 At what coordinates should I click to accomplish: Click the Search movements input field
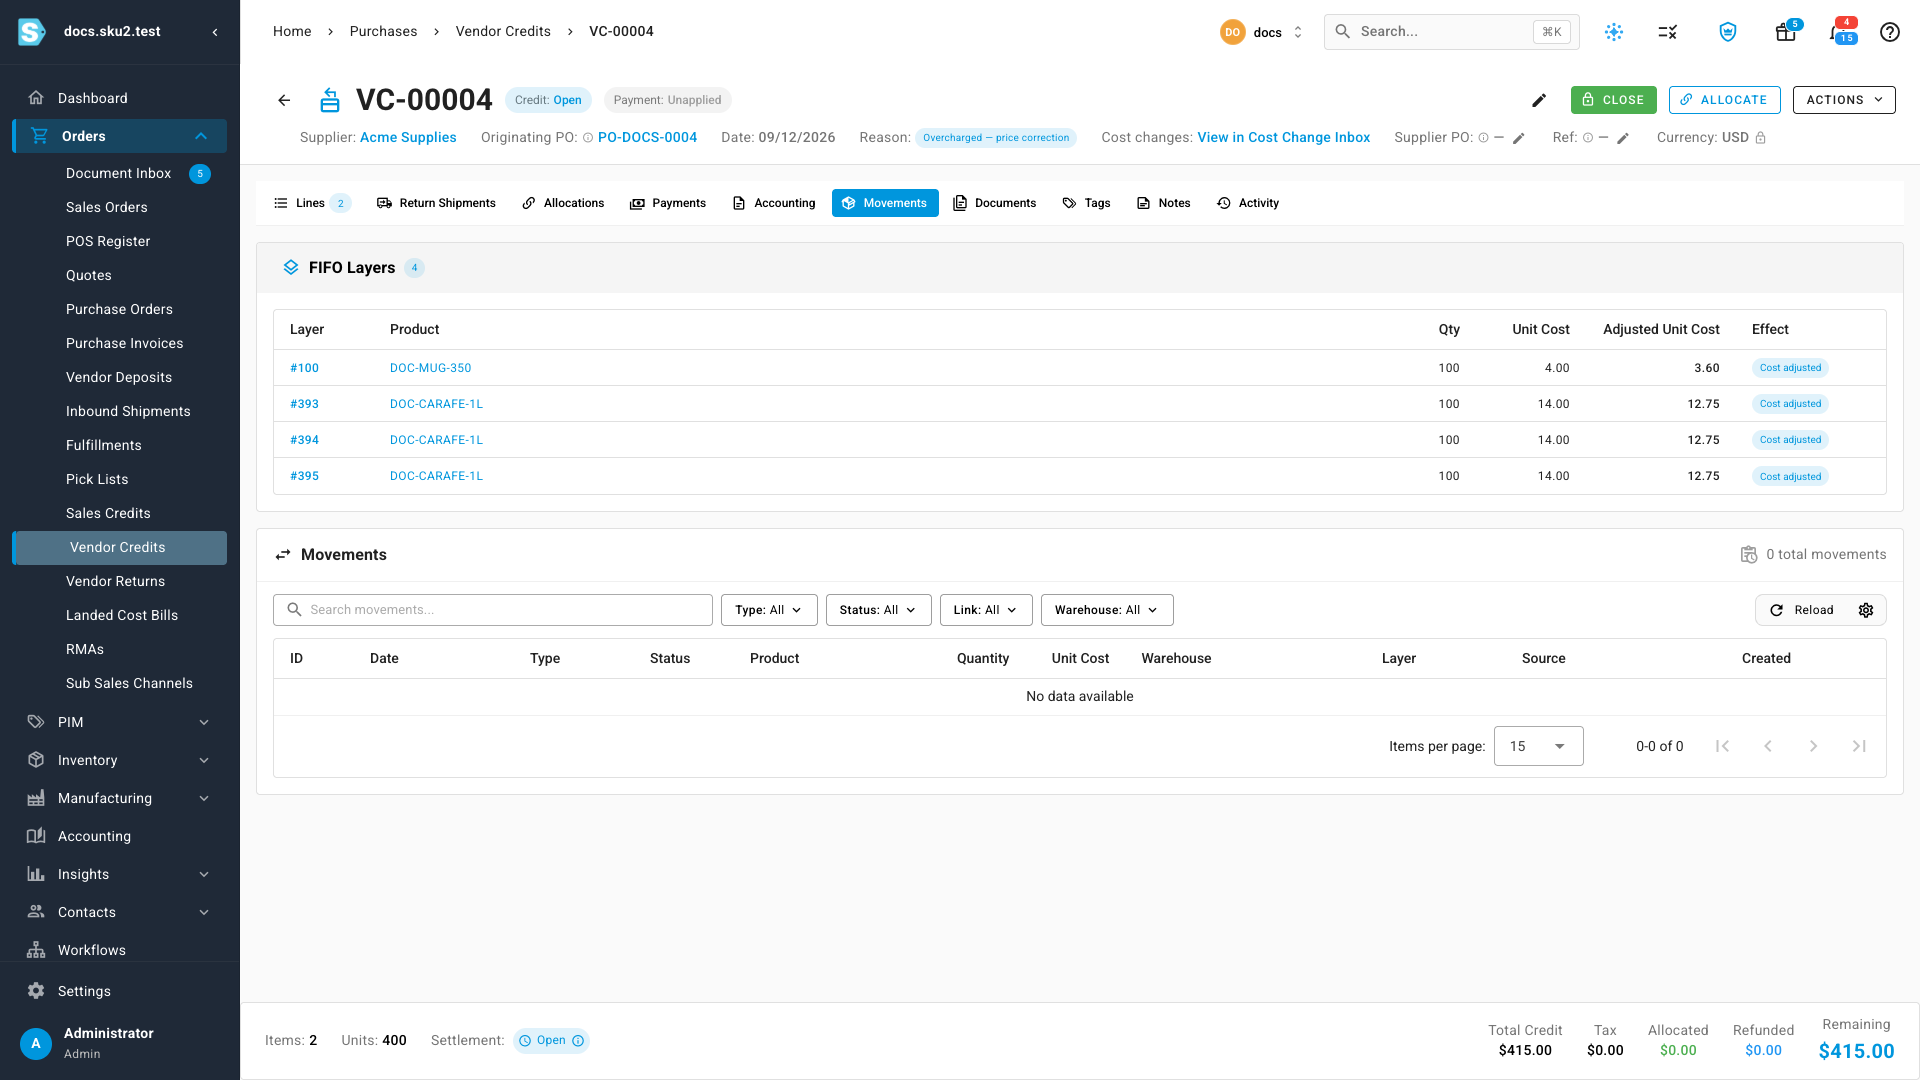[493, 610]
